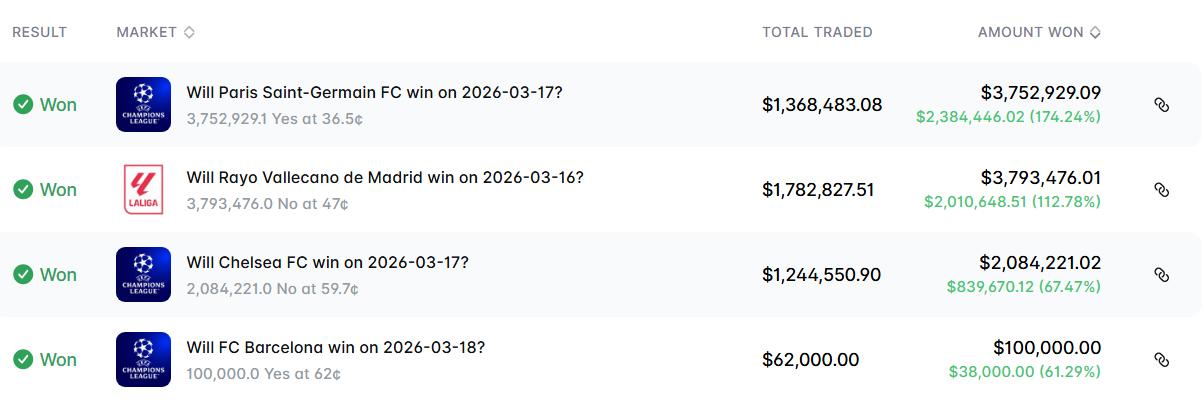Viewport: 1203px width, 404px height.
Task: Open 'Will FC Barcelona win' market
Action: click(x=335, y=347)
